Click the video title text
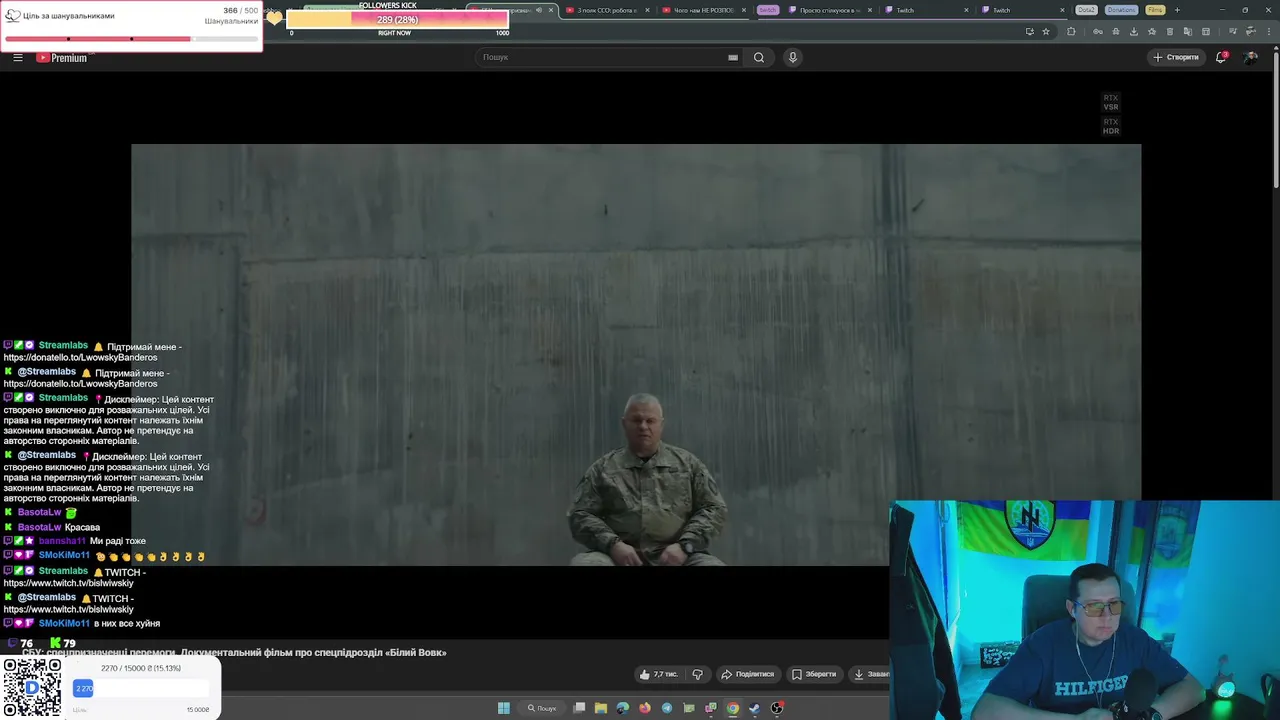 tap(234, 652)
